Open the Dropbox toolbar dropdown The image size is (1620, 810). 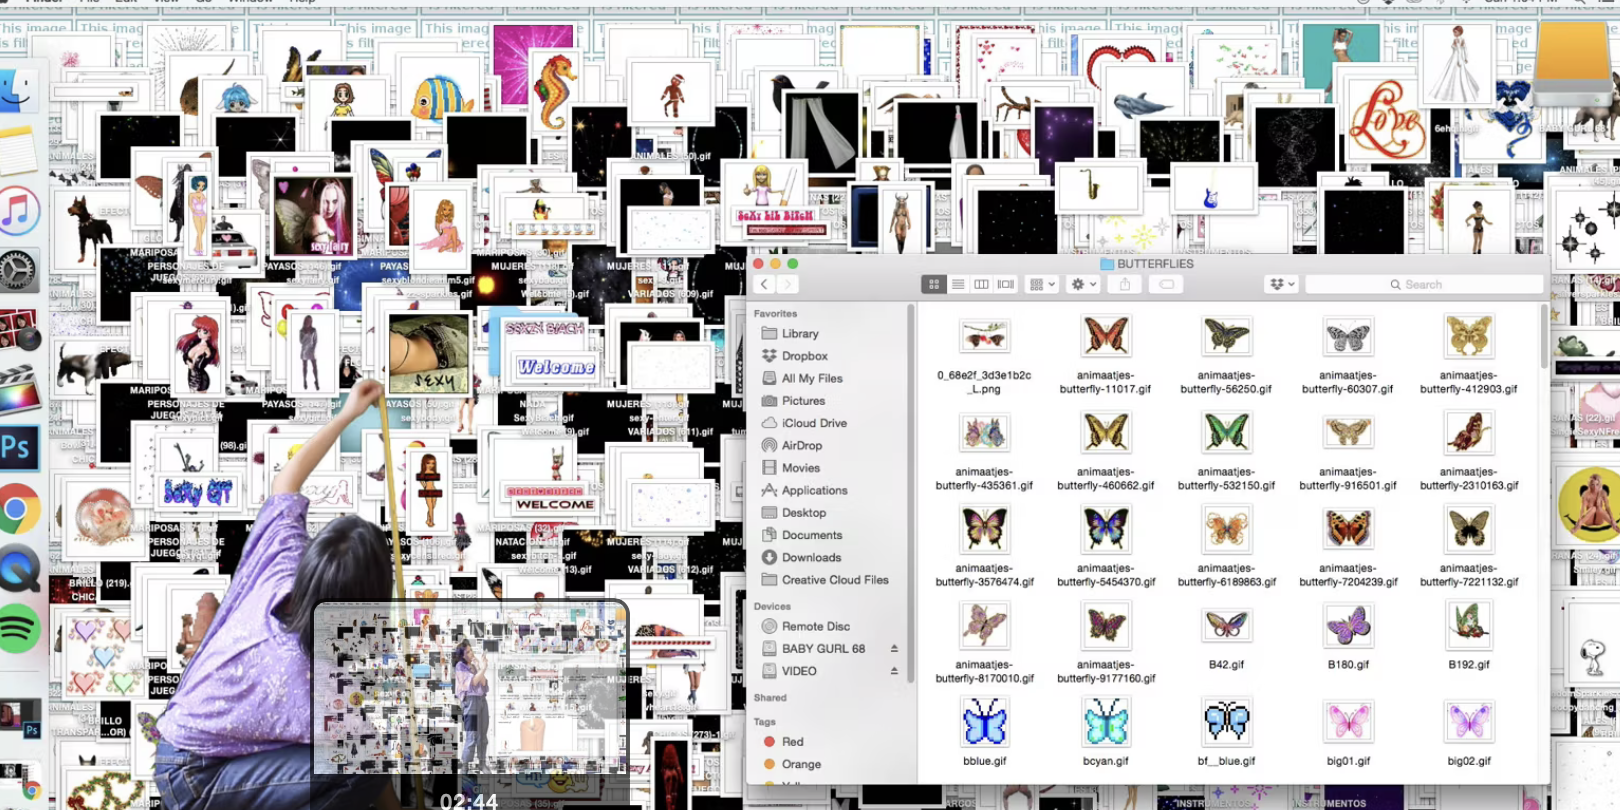(x=1281, y=285)
